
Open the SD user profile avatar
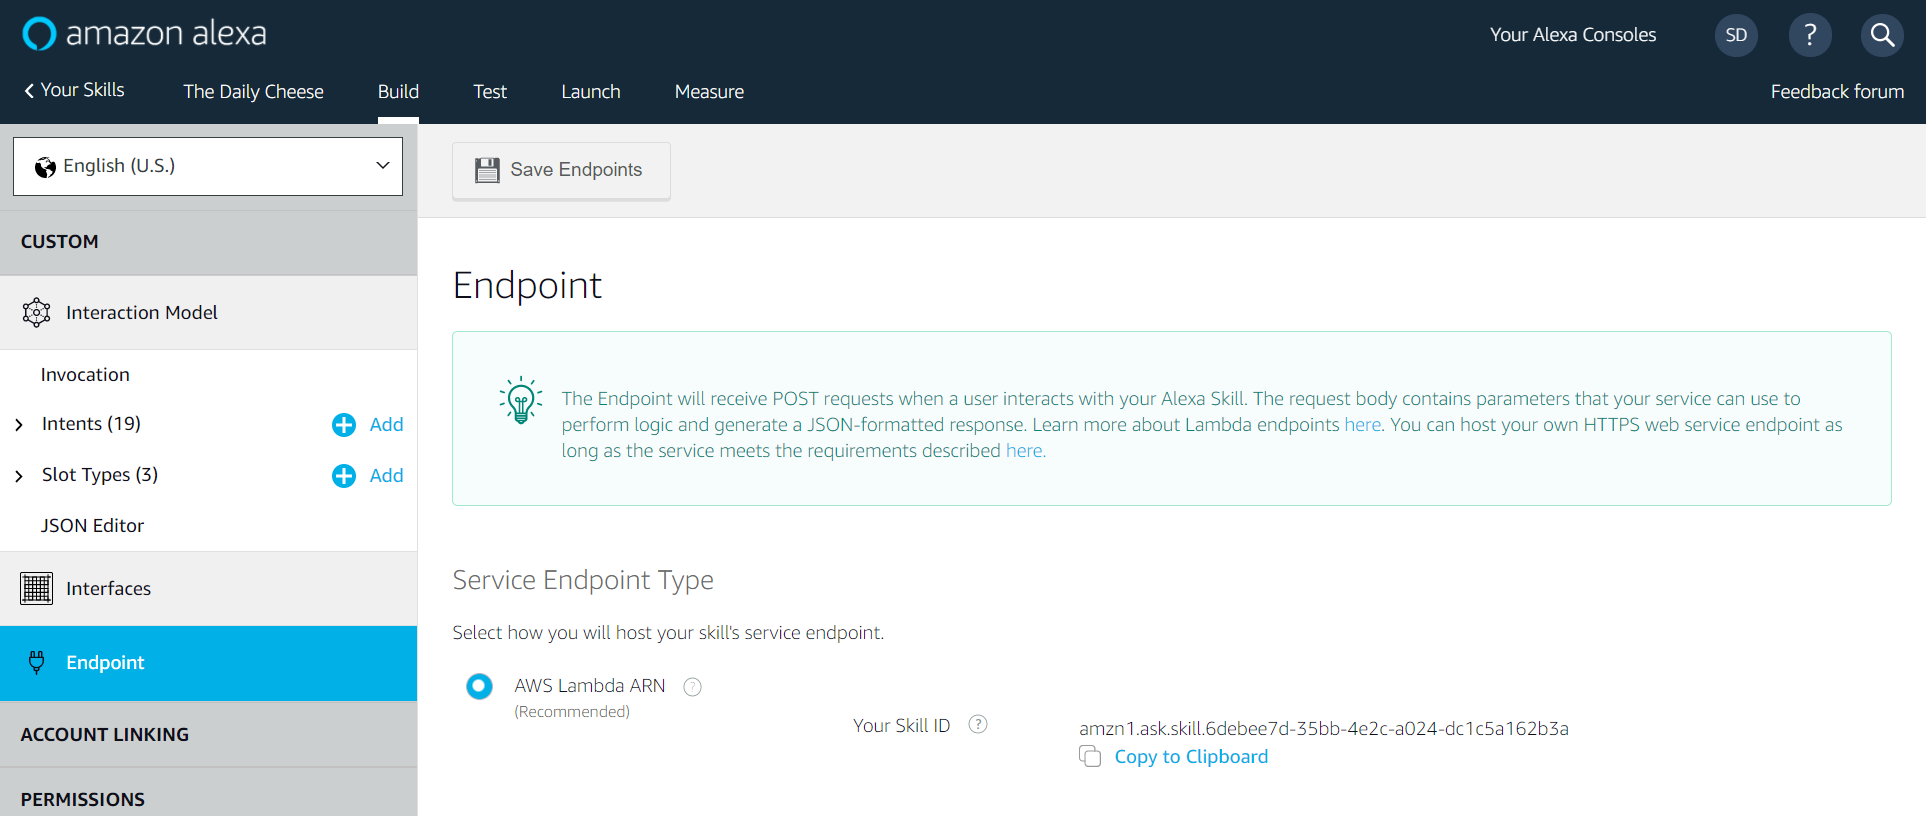pyautogui.click(x=1736, y=35)
